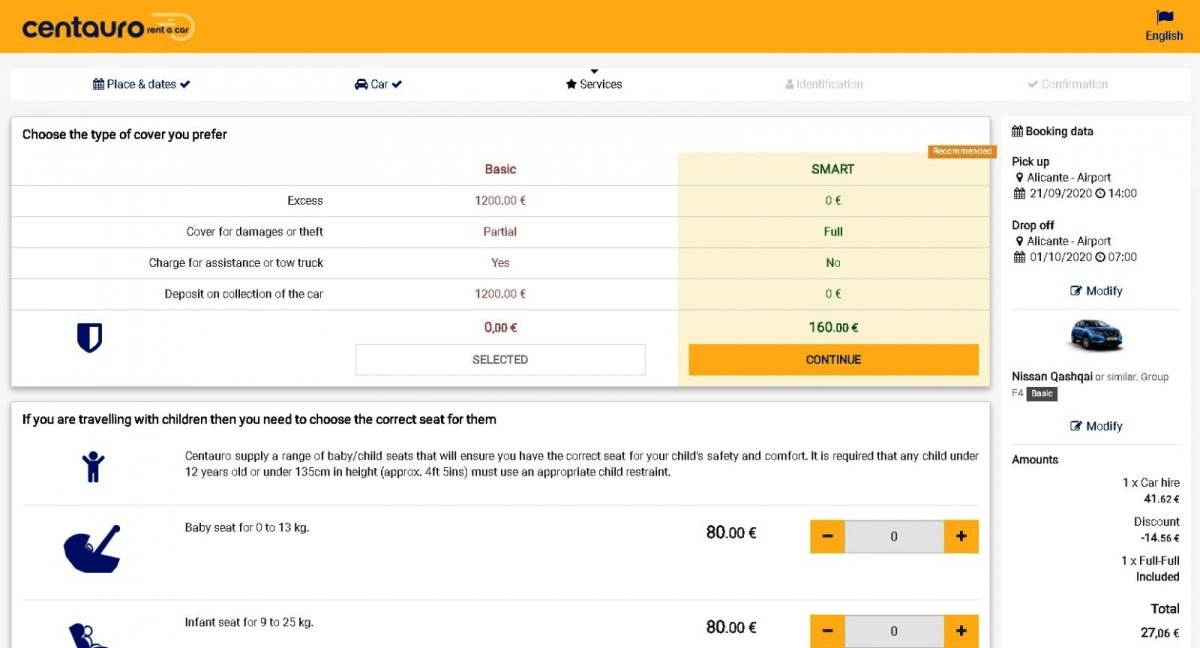The height and width of the screenshot is (648, 1200).
Task: Click the baby seat icon
Action: coord(92,548)
